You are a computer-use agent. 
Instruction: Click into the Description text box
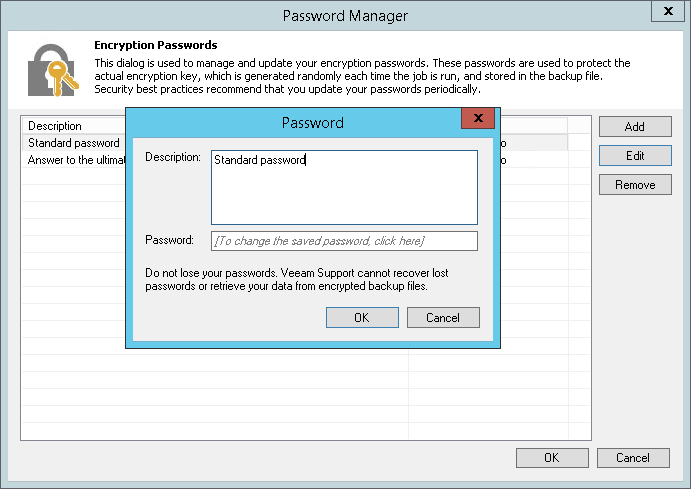click(344, 187)
